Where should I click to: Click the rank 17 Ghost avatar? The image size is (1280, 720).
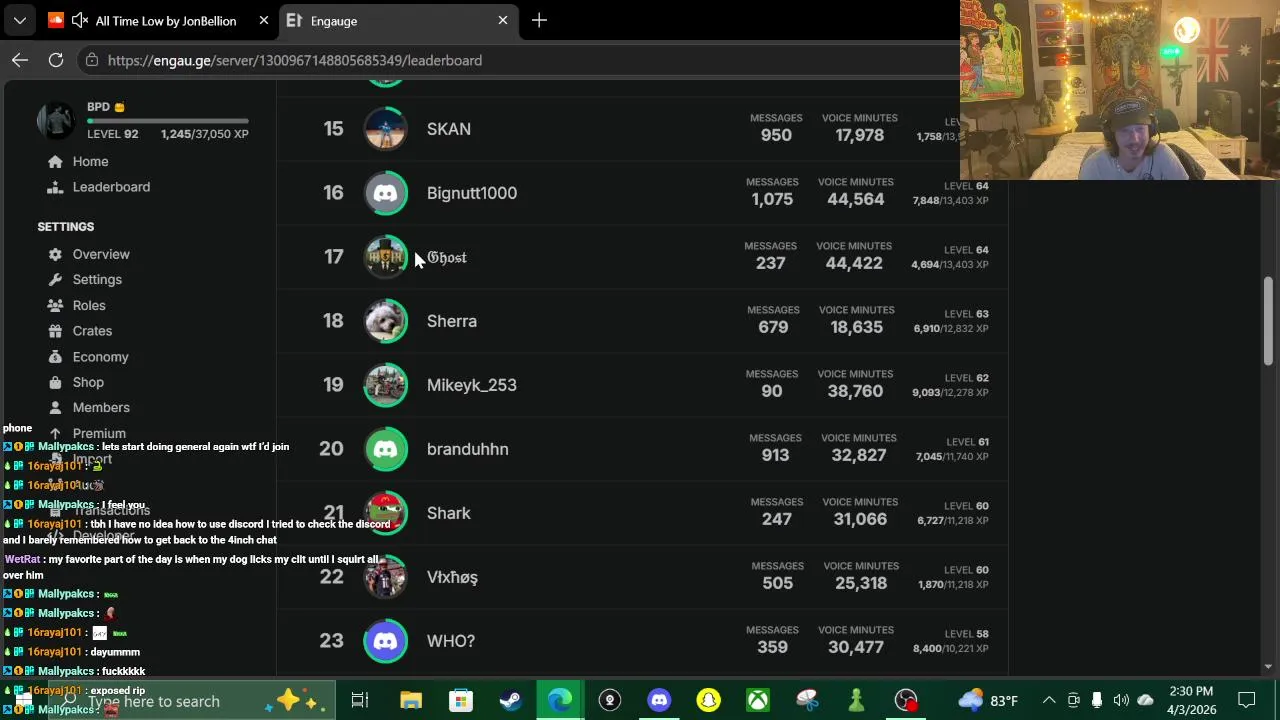pos(385,257)
